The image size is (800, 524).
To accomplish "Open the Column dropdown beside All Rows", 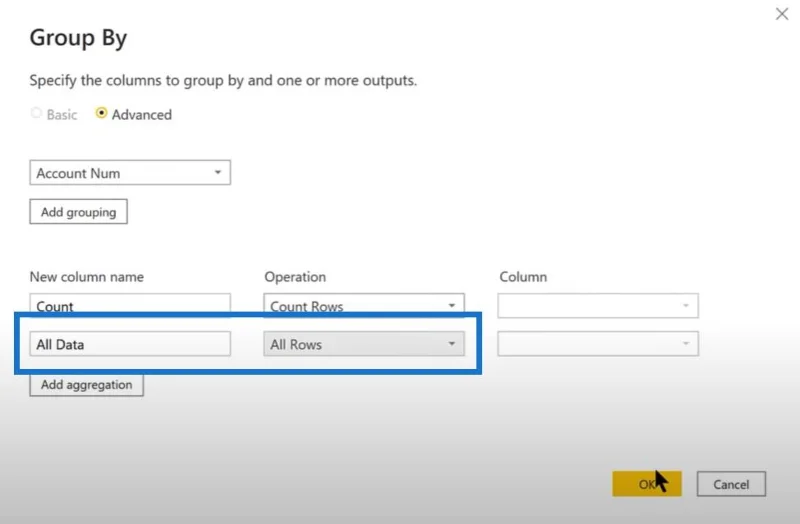I will pyautogui.click(x=598, y=344).
